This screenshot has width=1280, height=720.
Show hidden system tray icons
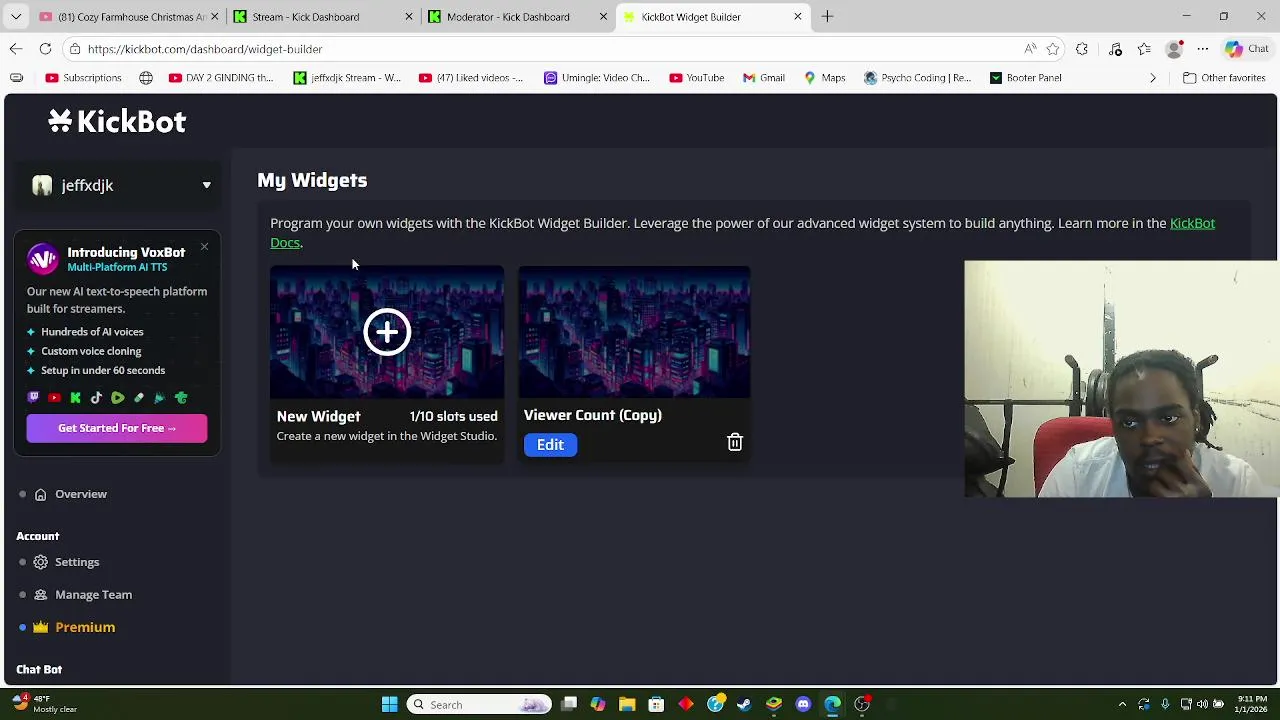1122,705
